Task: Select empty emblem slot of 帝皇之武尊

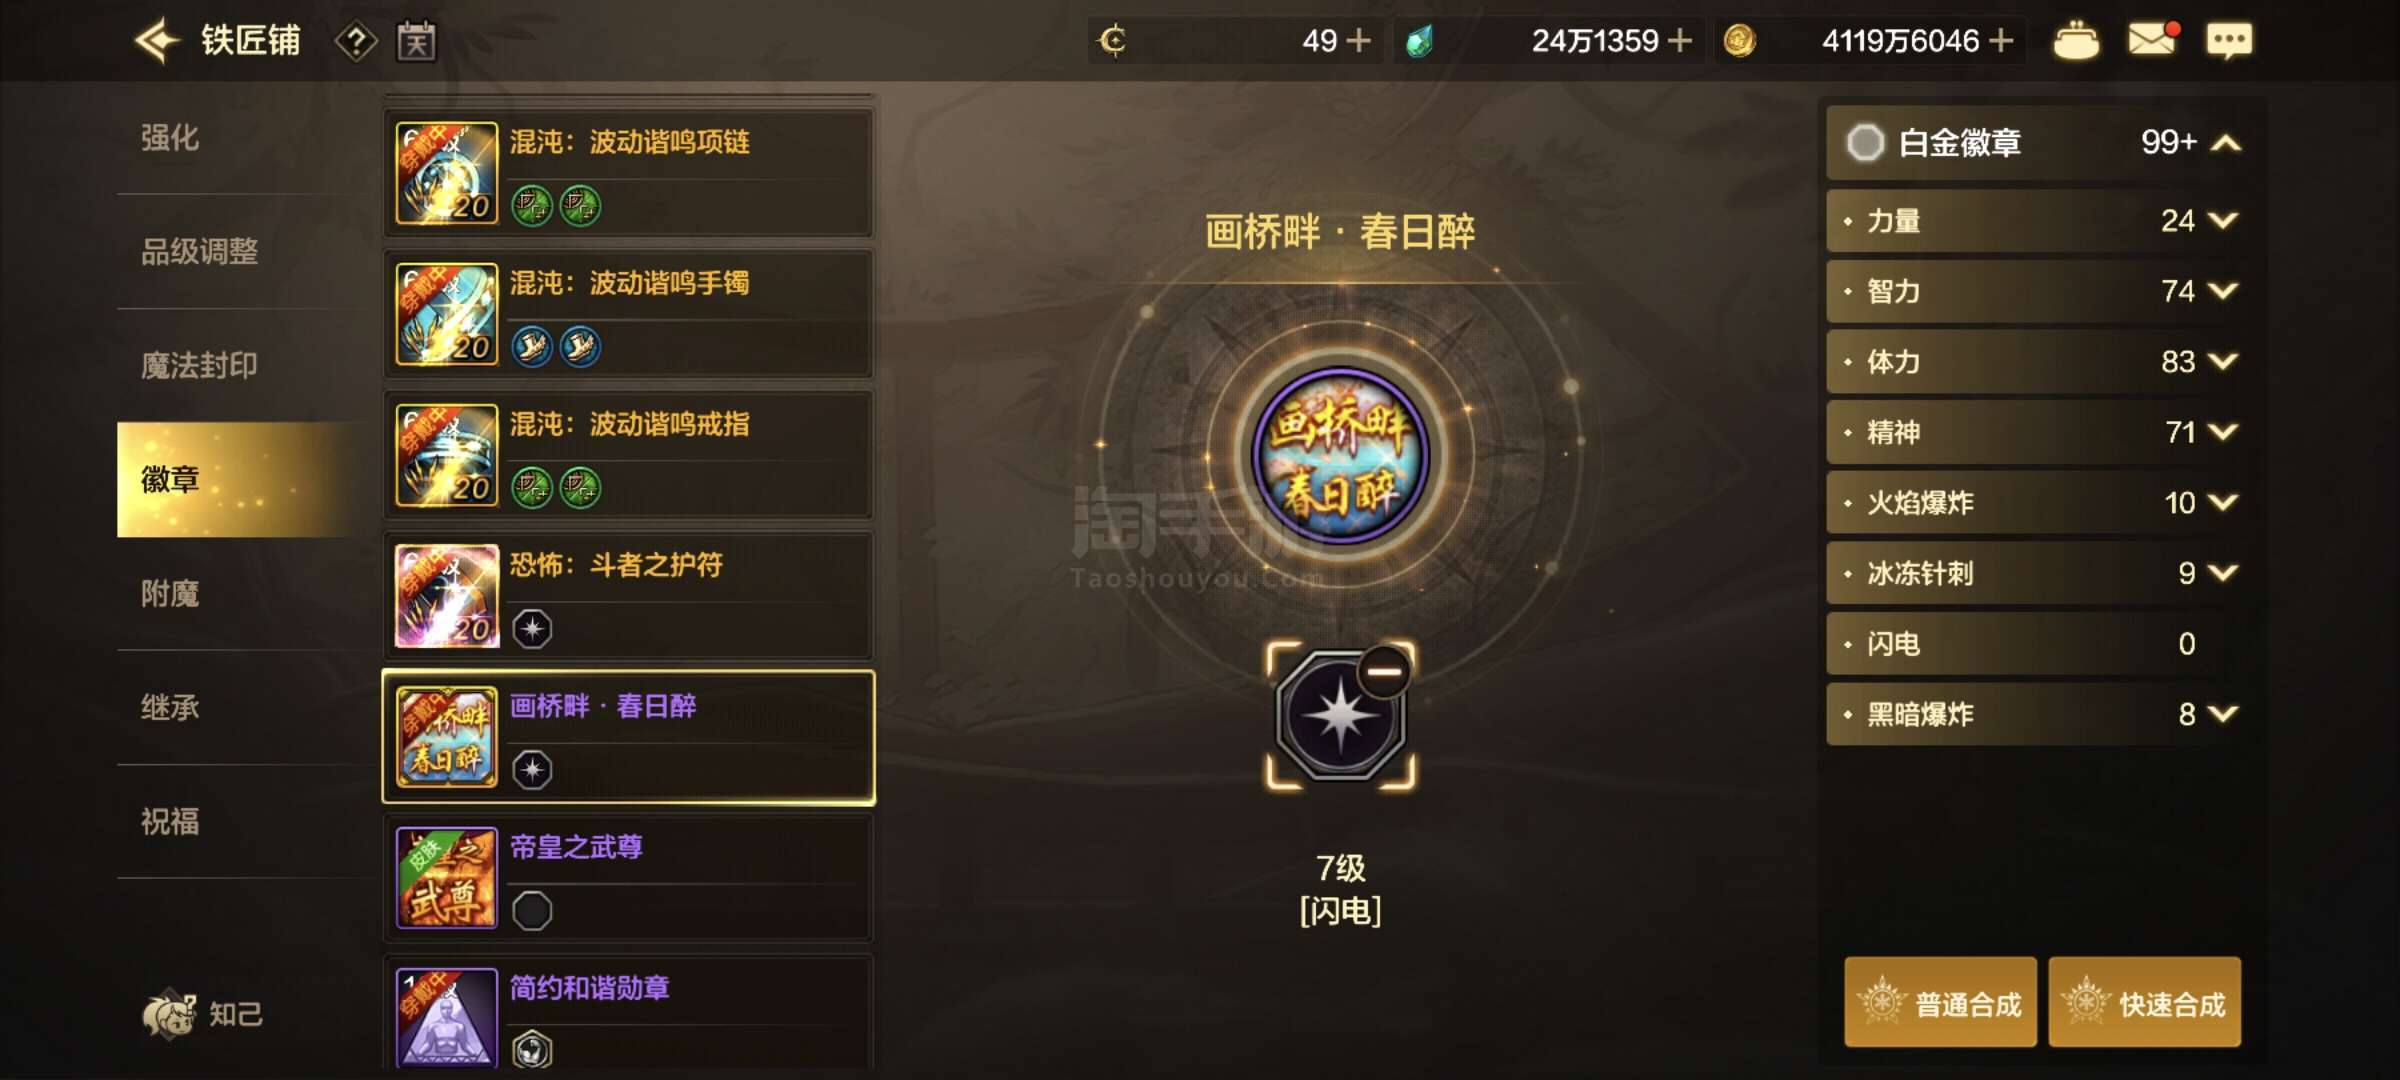Action: pyautogui.click(x=532, y=911)
